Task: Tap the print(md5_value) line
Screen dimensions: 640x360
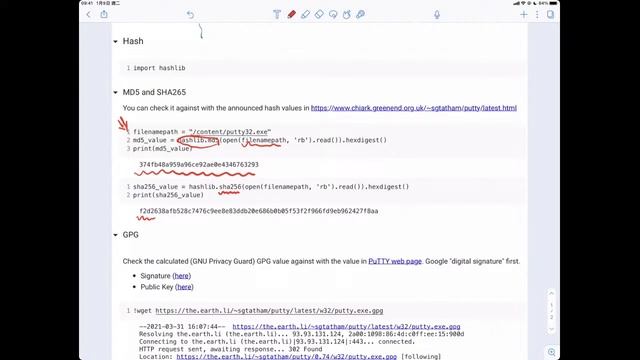Action: [x=162, y=148]
